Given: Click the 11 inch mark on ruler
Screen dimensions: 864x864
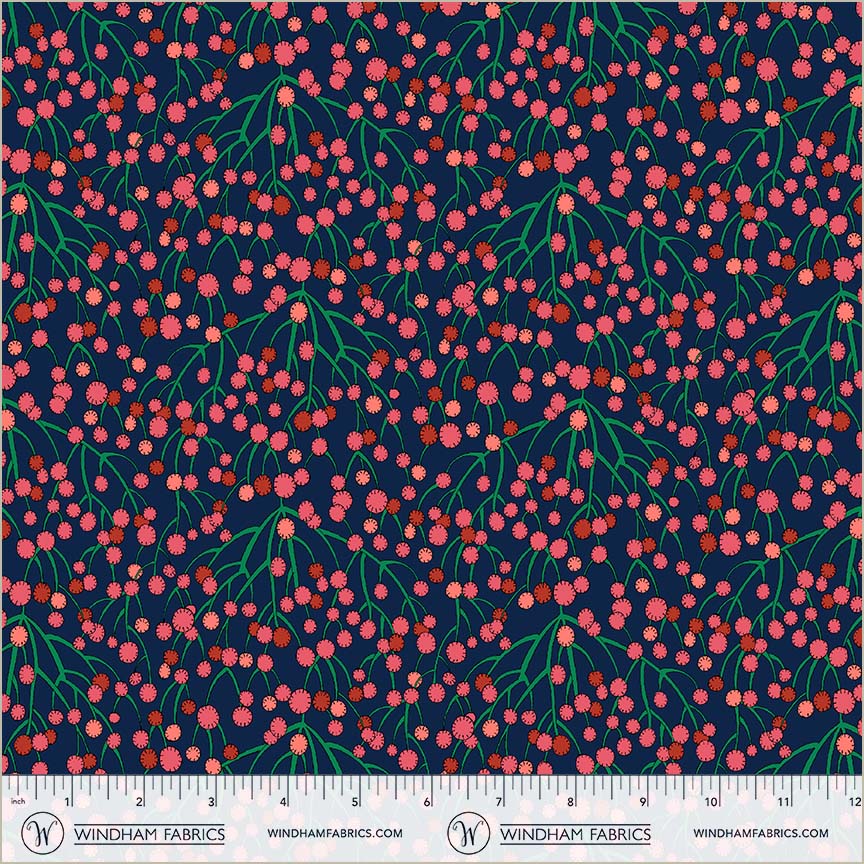Looking at the screenshot, I should 785,802.
